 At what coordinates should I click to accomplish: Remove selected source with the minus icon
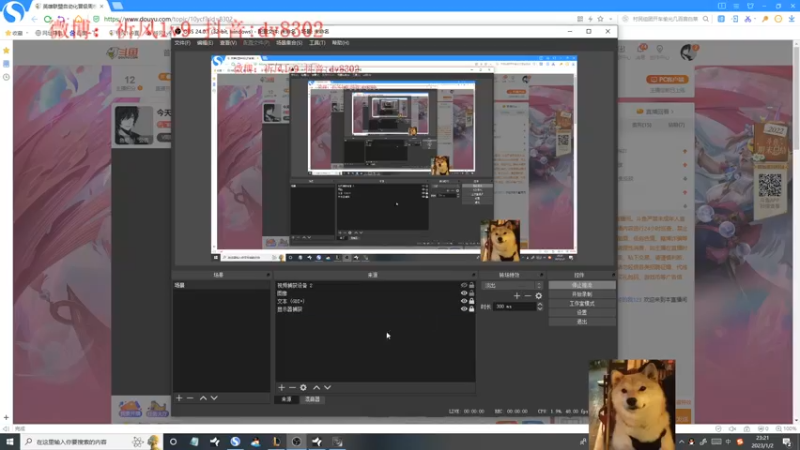coord(292,388)
